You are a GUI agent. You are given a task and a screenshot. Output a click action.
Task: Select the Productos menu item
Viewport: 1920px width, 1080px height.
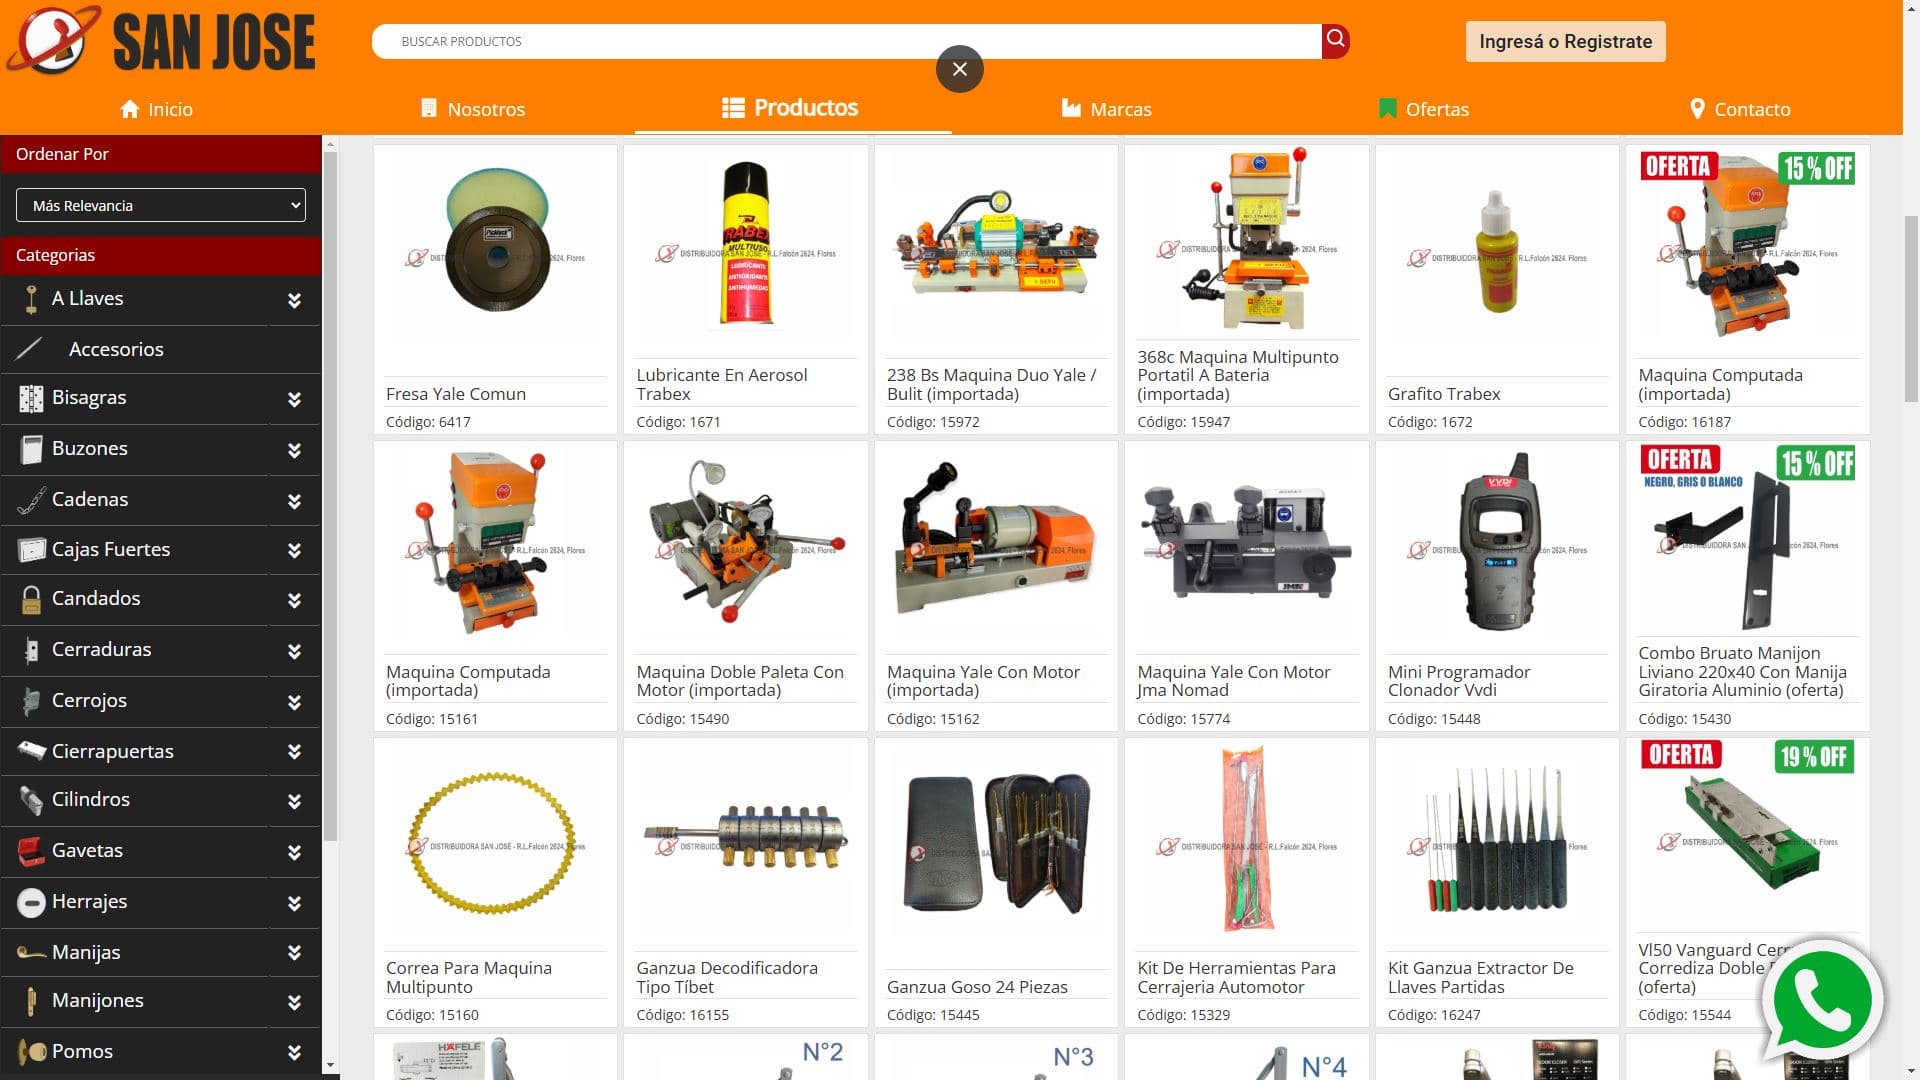pos(791,108)
